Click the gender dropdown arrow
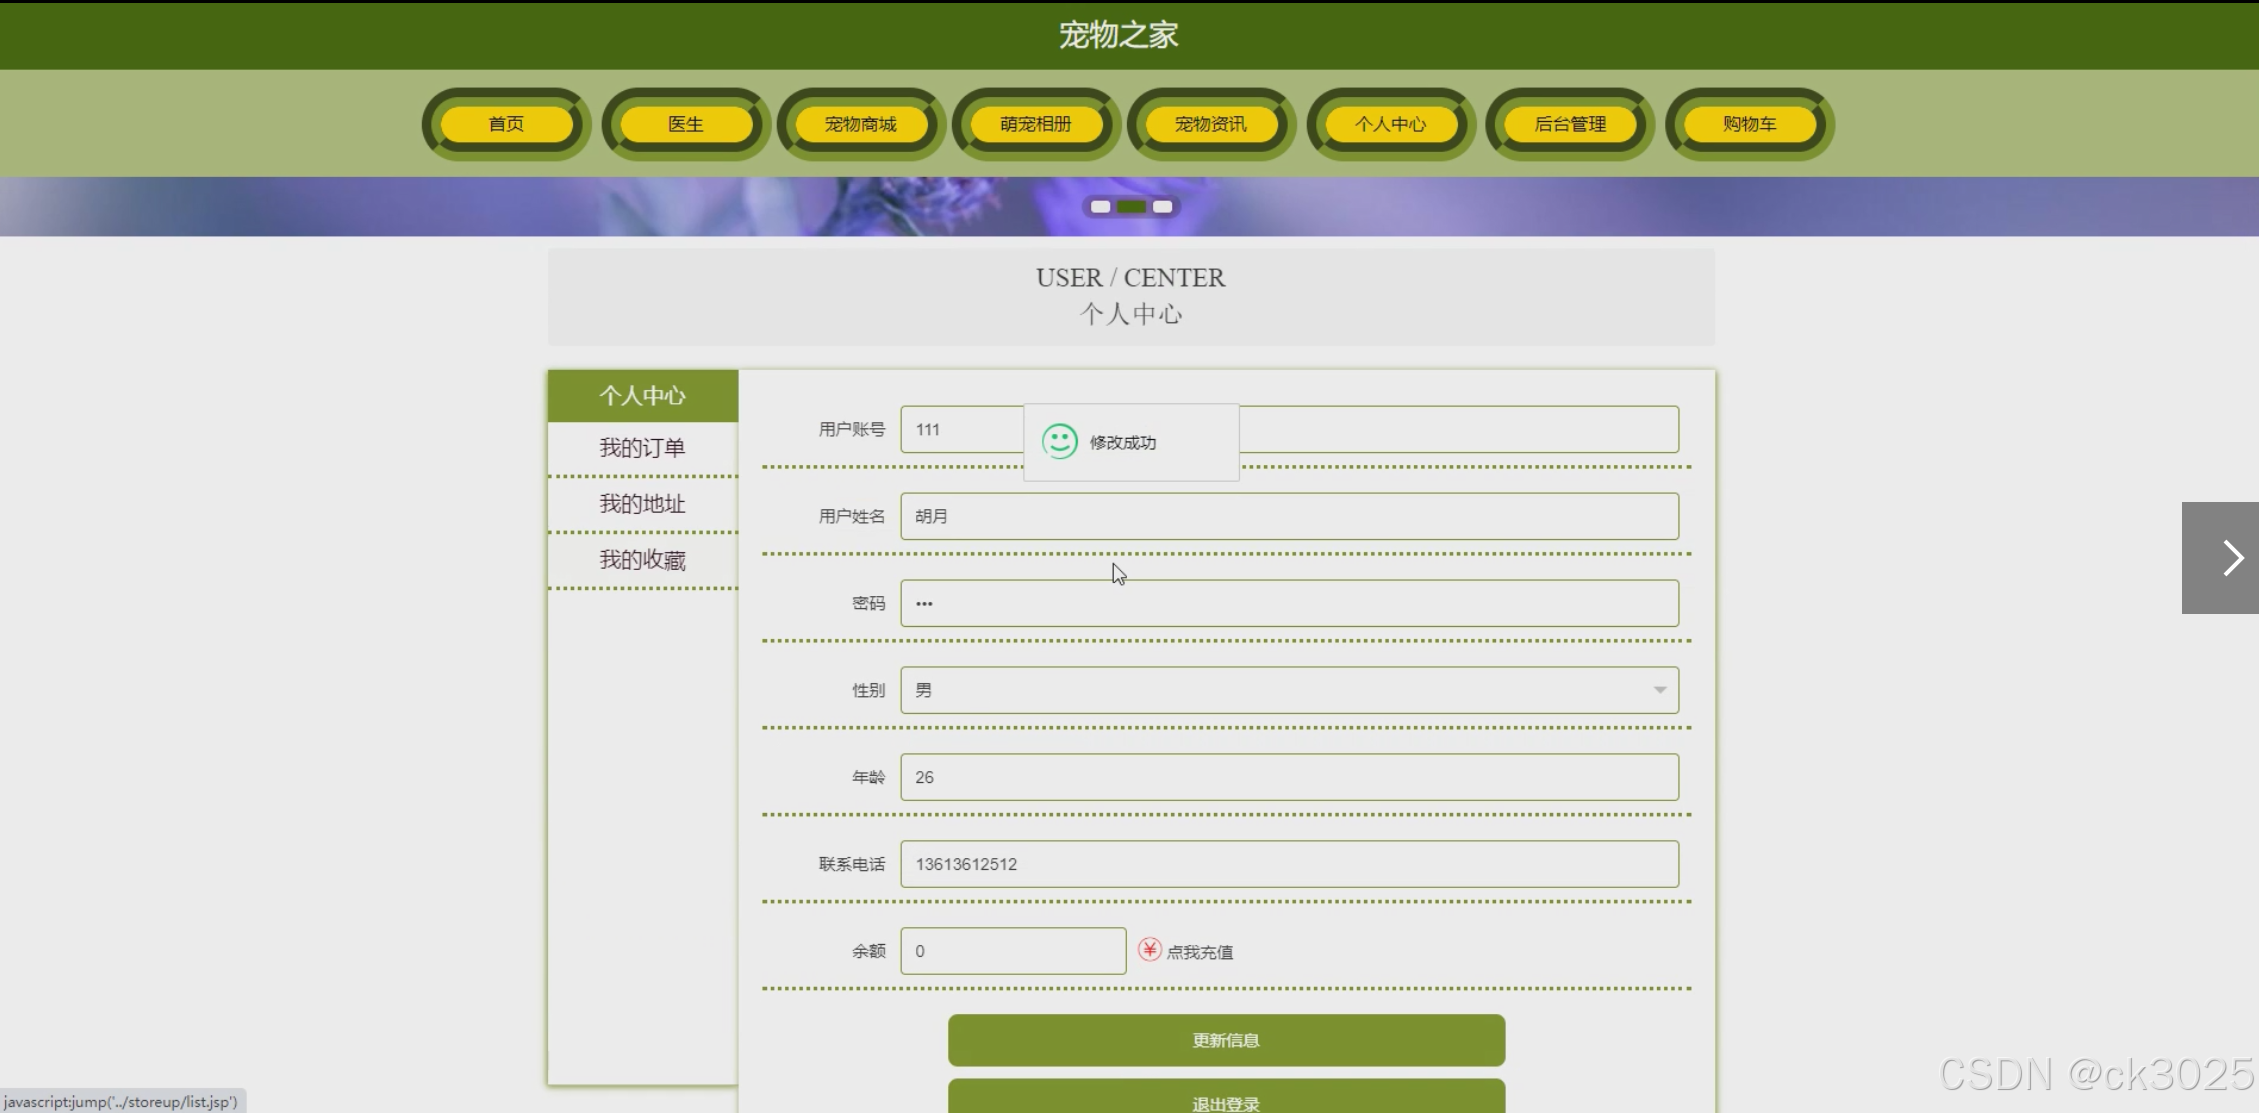Image resolution: width=2259 pixels, height=1113 pixels. click(x=1659, y=690)
